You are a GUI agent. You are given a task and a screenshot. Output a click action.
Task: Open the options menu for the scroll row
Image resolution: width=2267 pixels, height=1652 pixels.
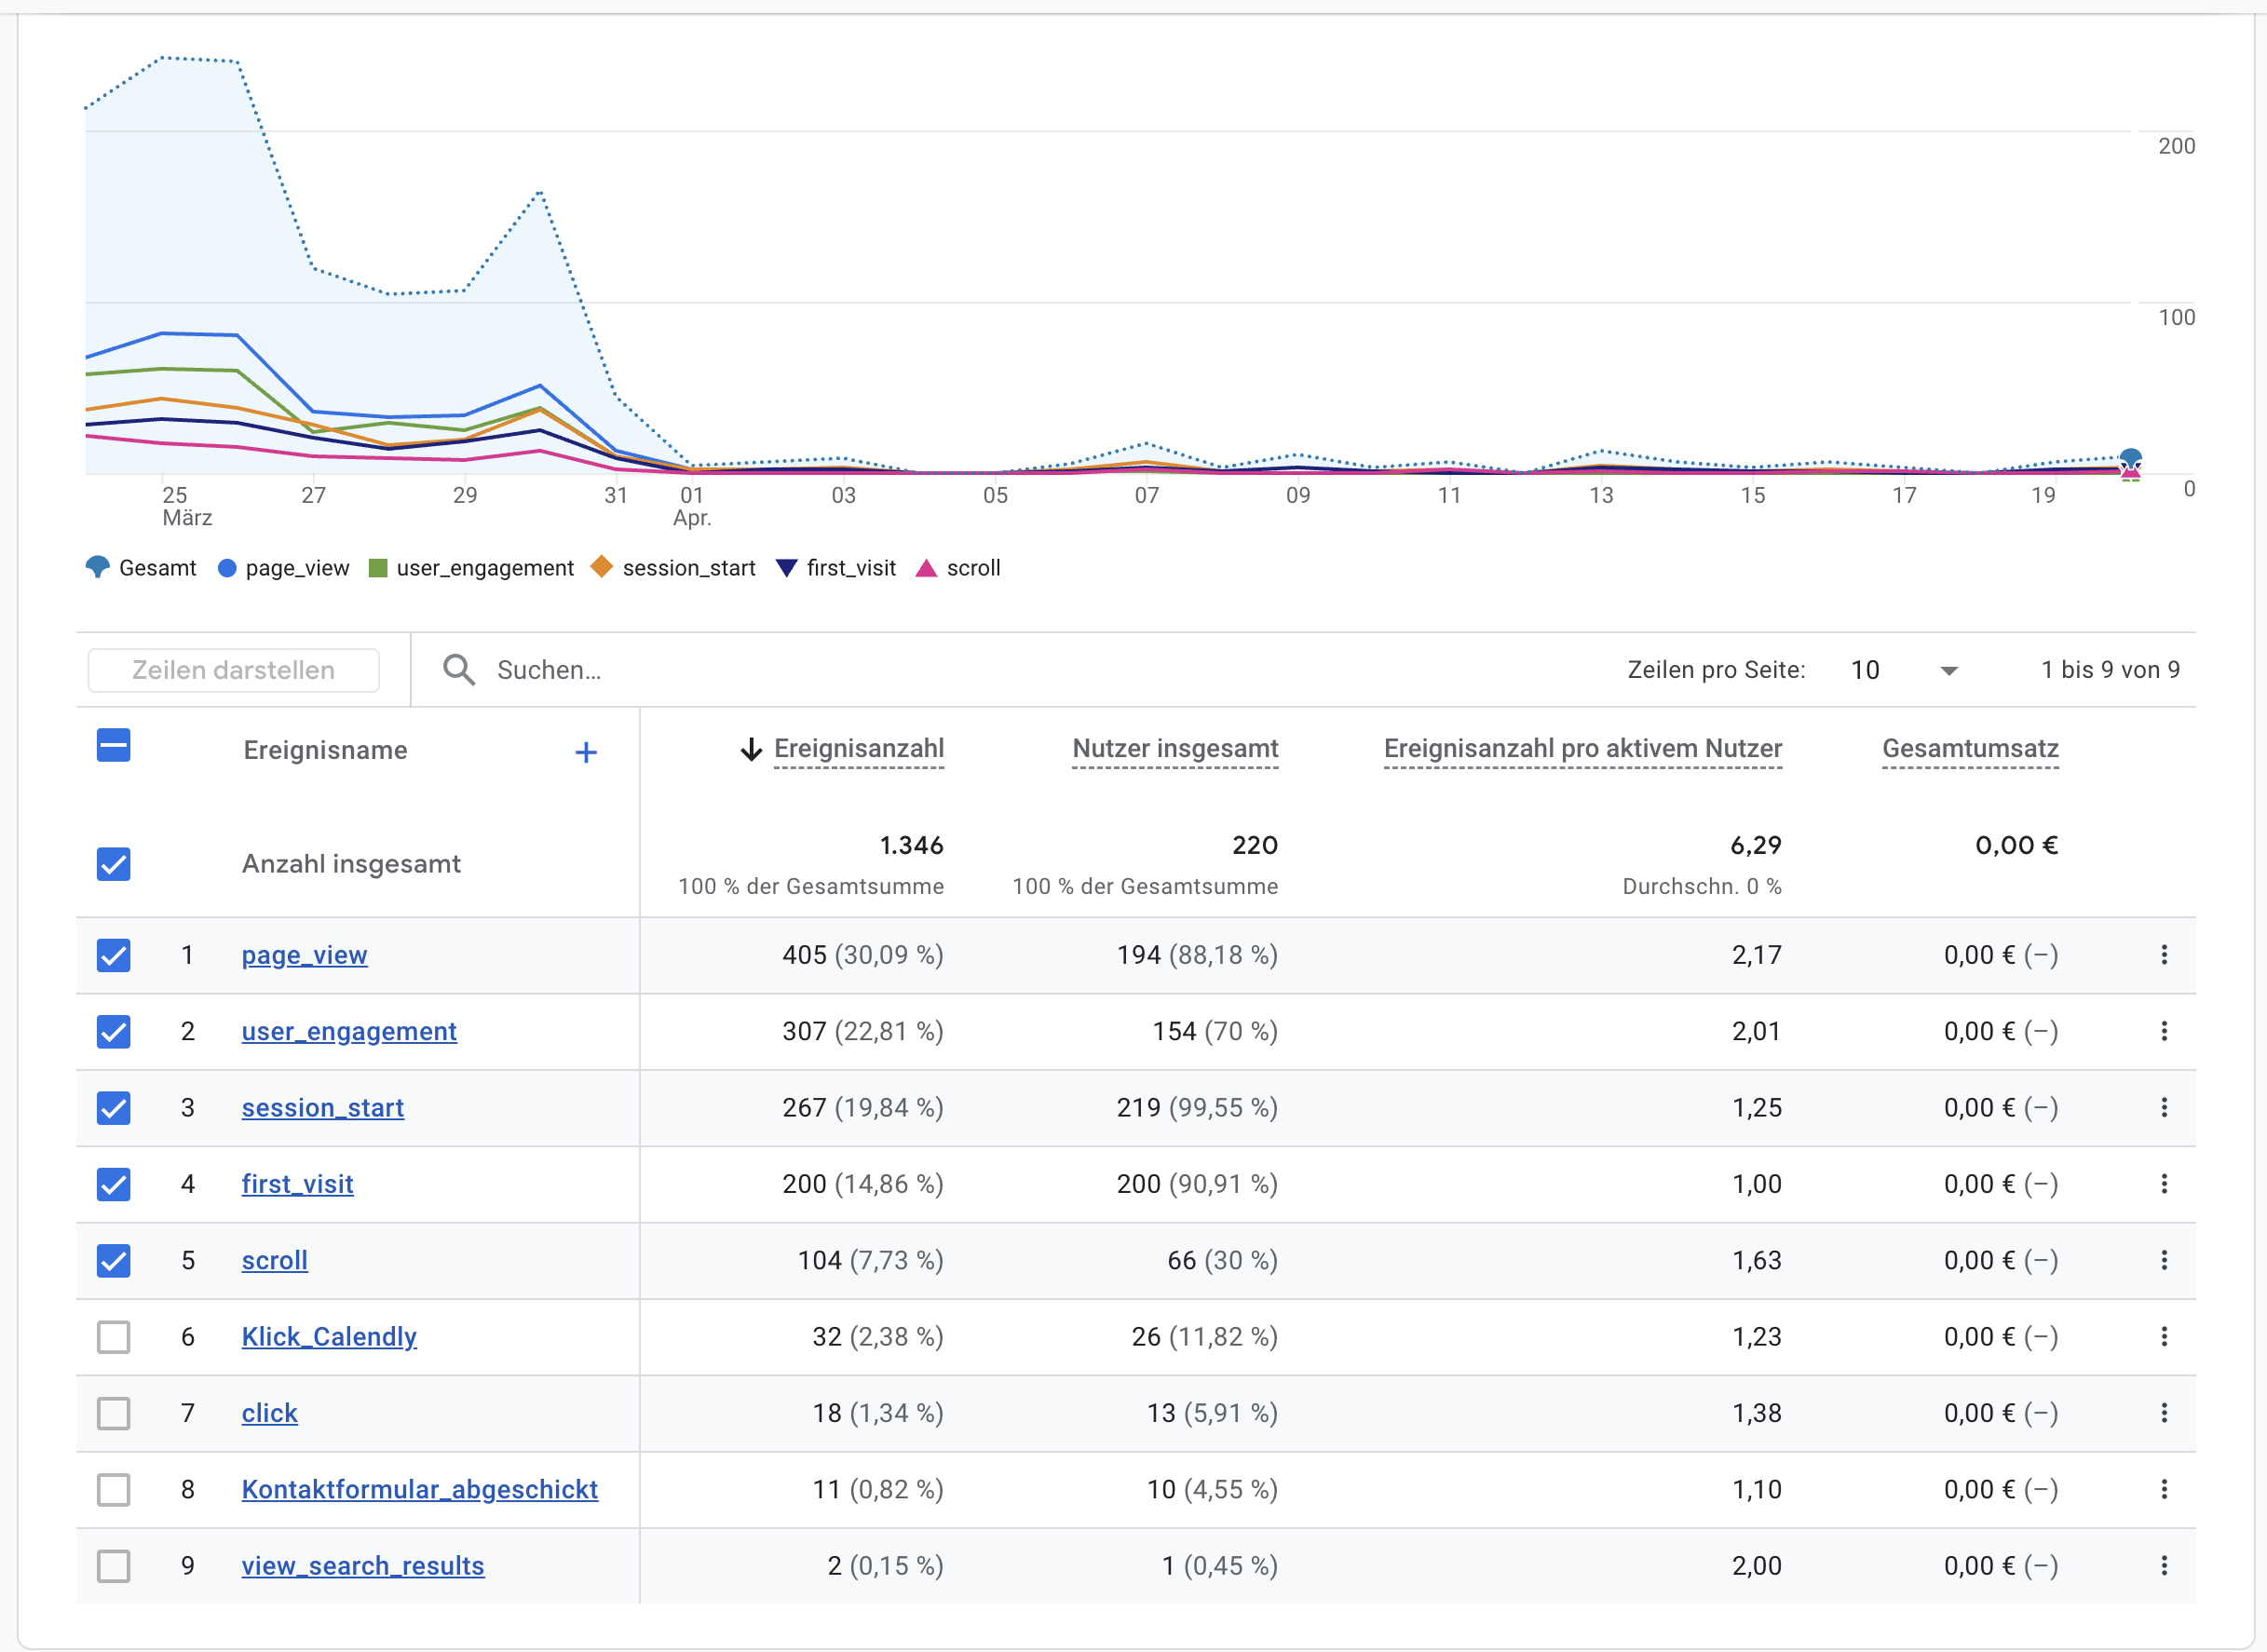pyautogui.click(x=2165, y=1260)
